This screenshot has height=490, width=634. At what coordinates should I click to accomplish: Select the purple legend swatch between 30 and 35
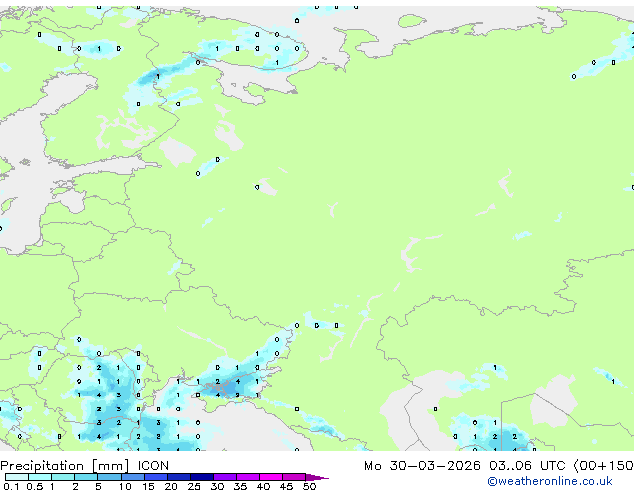click(x=225, y=477)
